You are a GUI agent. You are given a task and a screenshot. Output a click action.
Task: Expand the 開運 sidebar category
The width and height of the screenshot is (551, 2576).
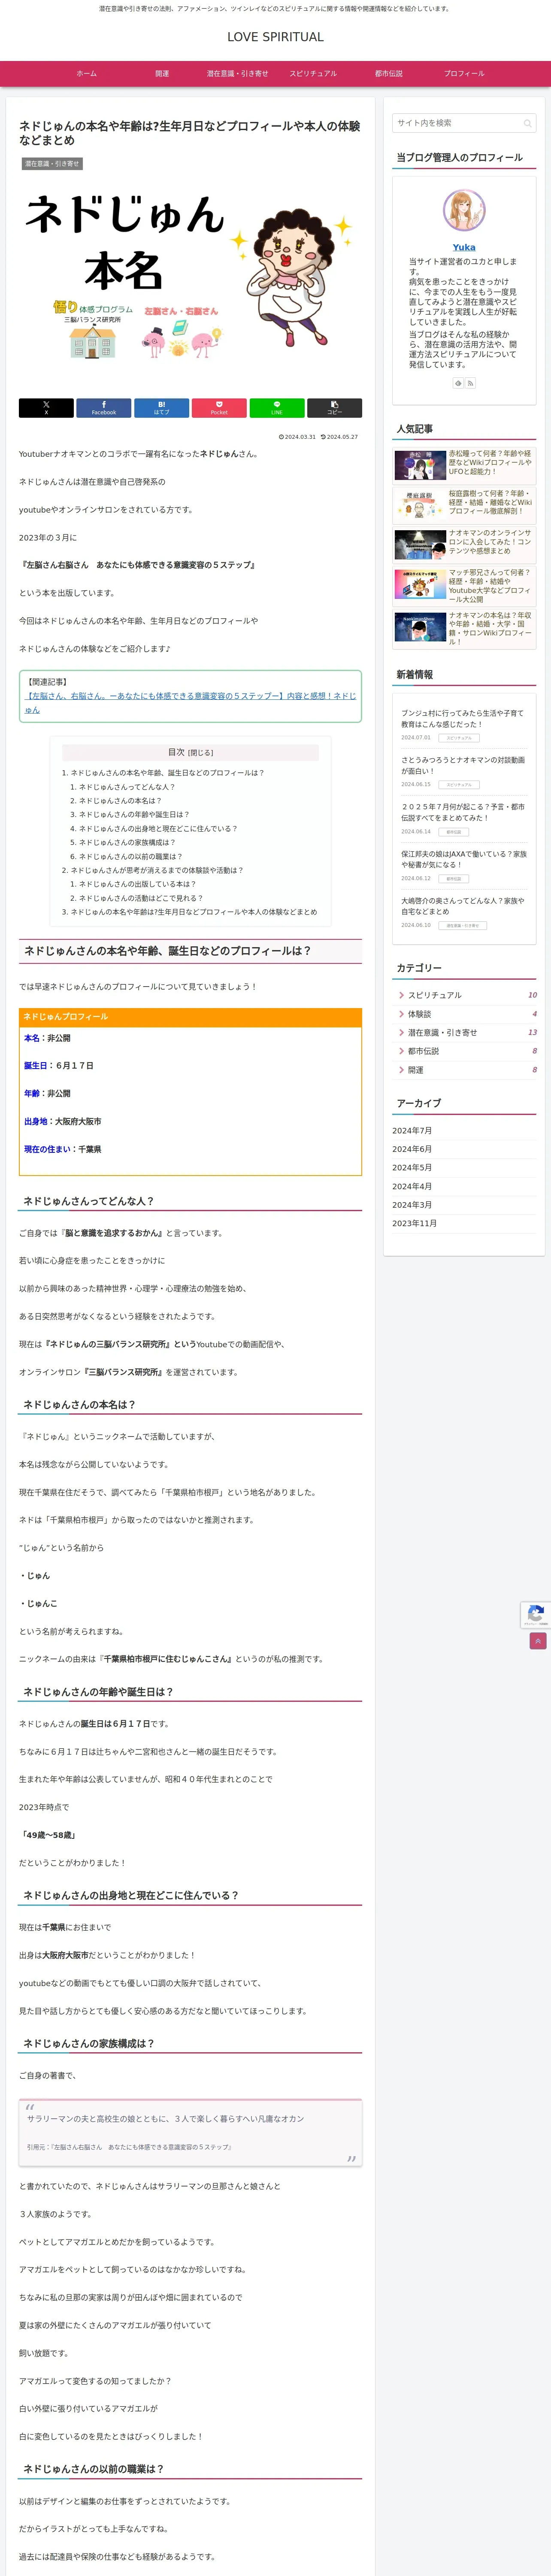point(464,1070)
